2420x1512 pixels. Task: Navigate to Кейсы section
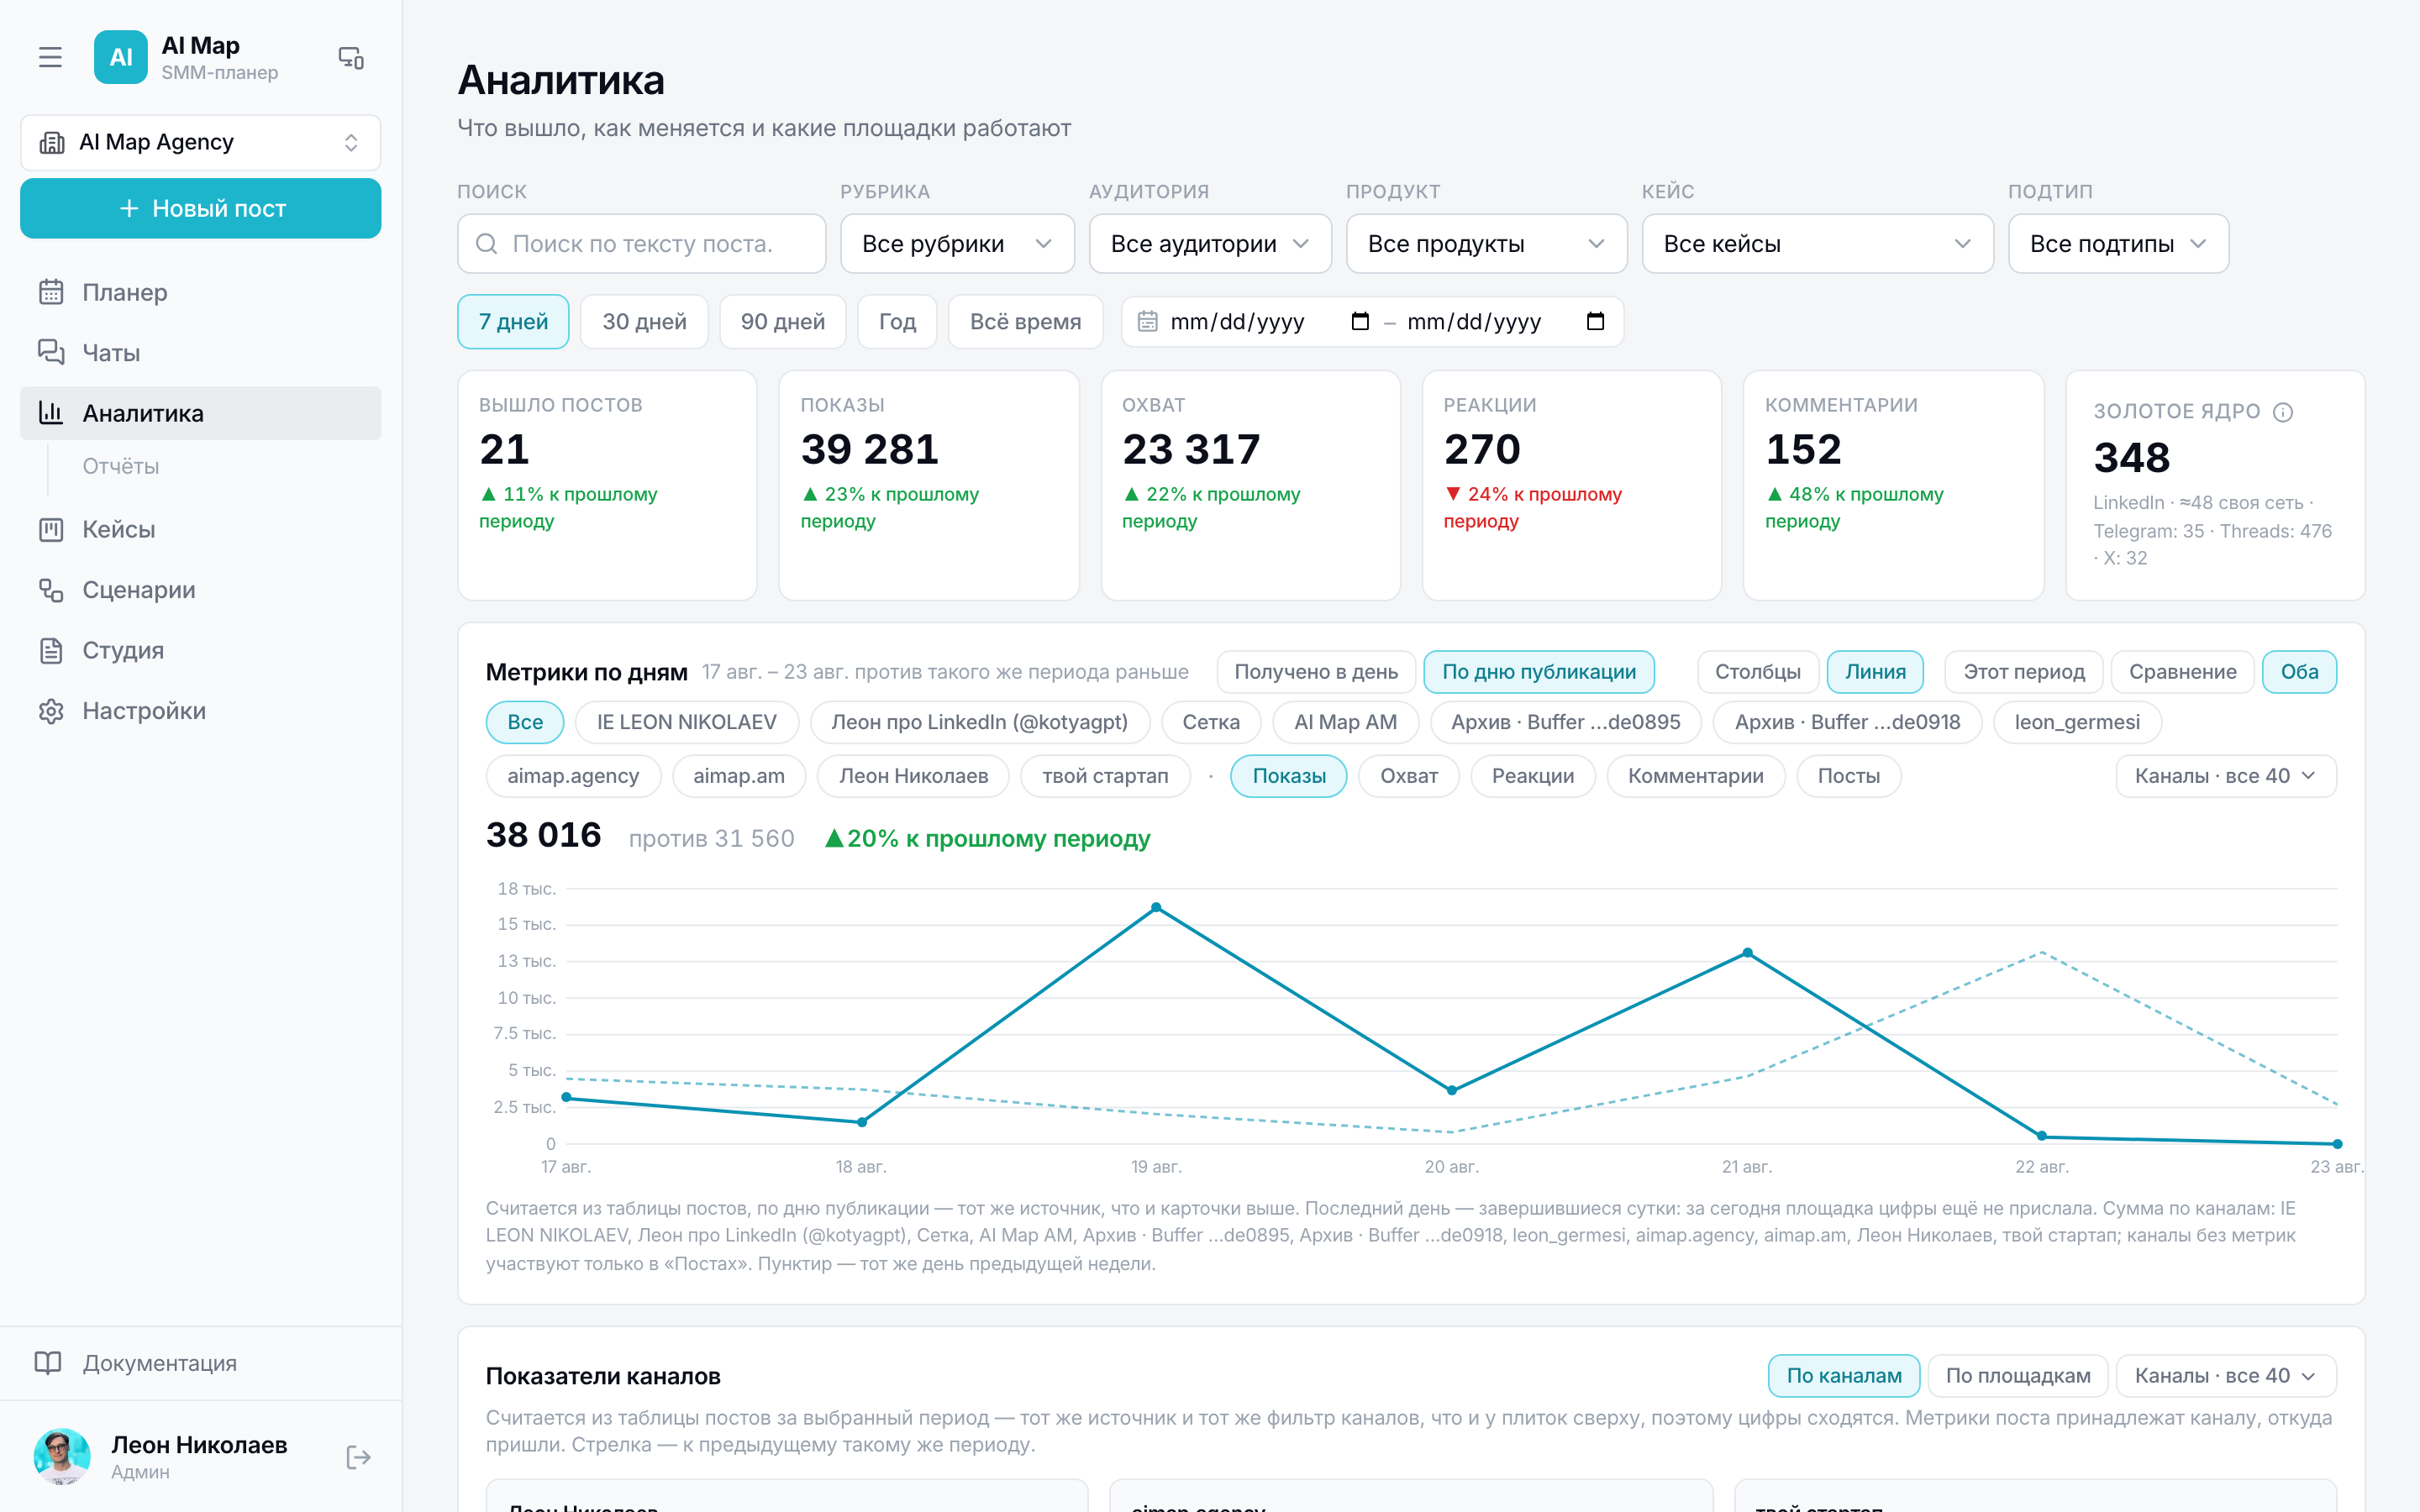[x=201, y=529]
